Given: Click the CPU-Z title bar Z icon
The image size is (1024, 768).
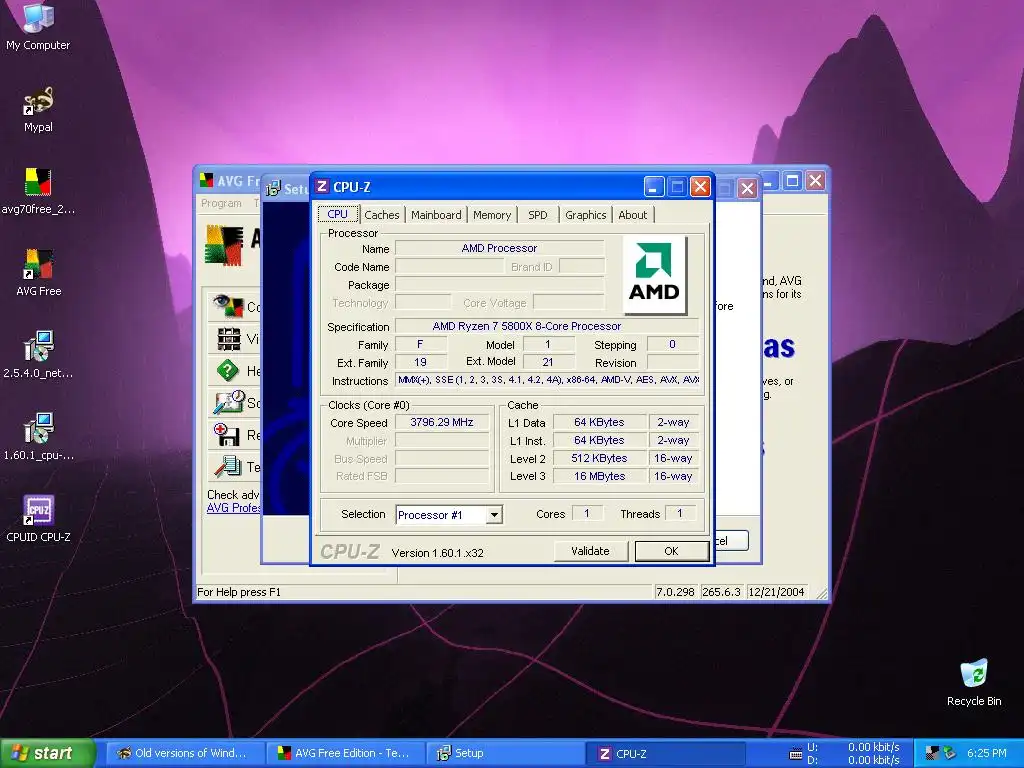Looking at the screenshot, I should tap(322, 187).
